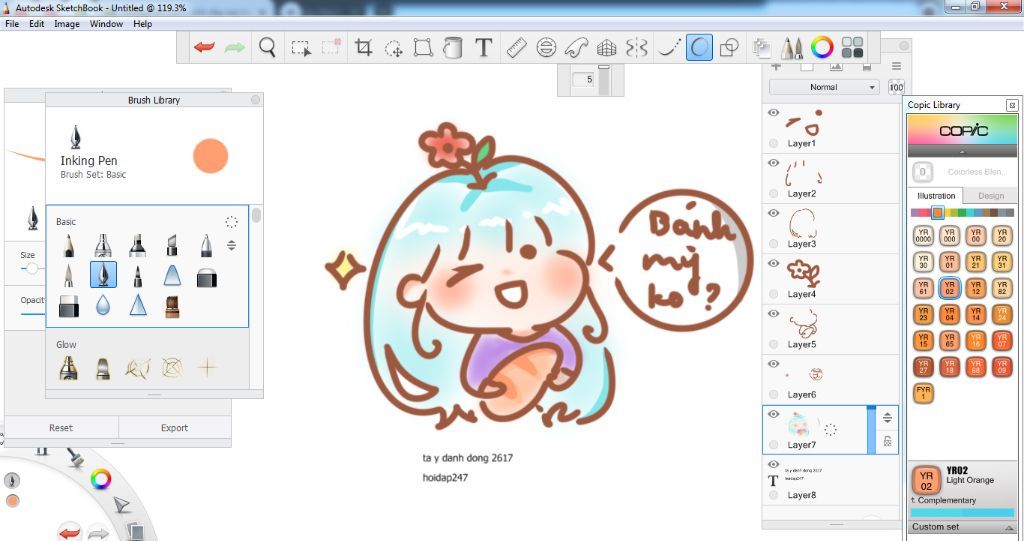The width and height of the screenshot is (1024, 541).
Task: Select the Text tool
Action: (x=483, y=47)
